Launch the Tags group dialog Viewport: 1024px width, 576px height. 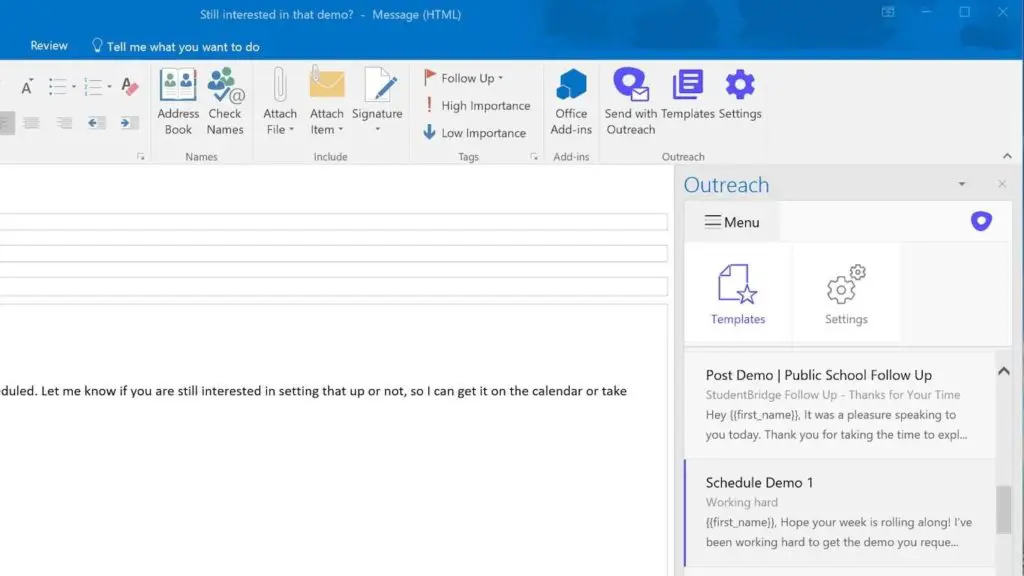tap(534, 157)
